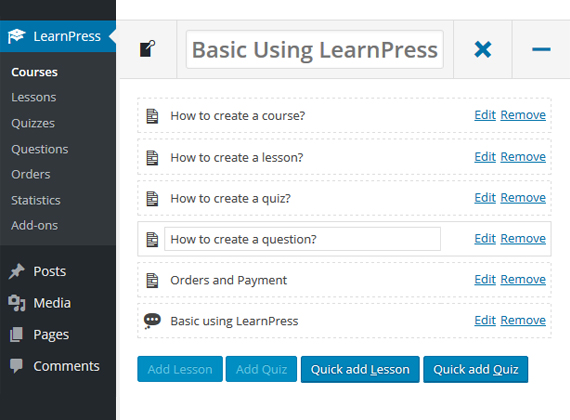
Task: Open Media menu label
Action: [52, 303]
